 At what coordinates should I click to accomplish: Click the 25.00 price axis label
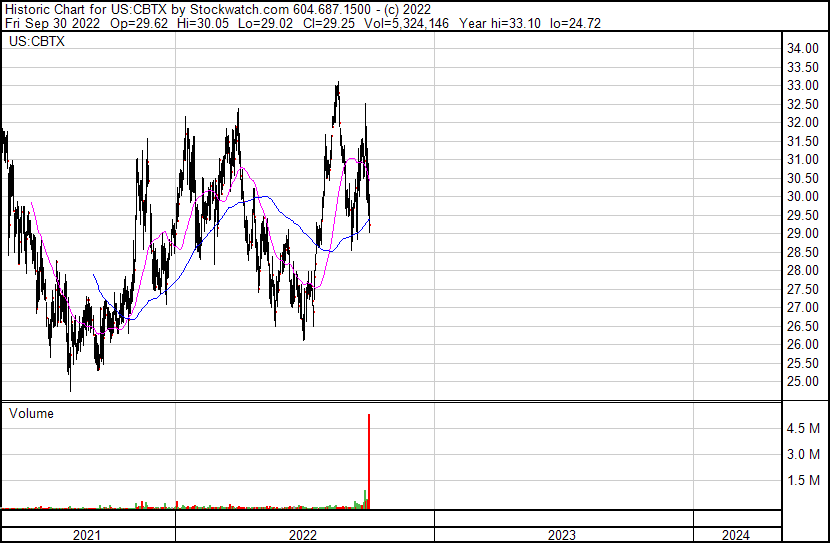[x=802, y=382]
